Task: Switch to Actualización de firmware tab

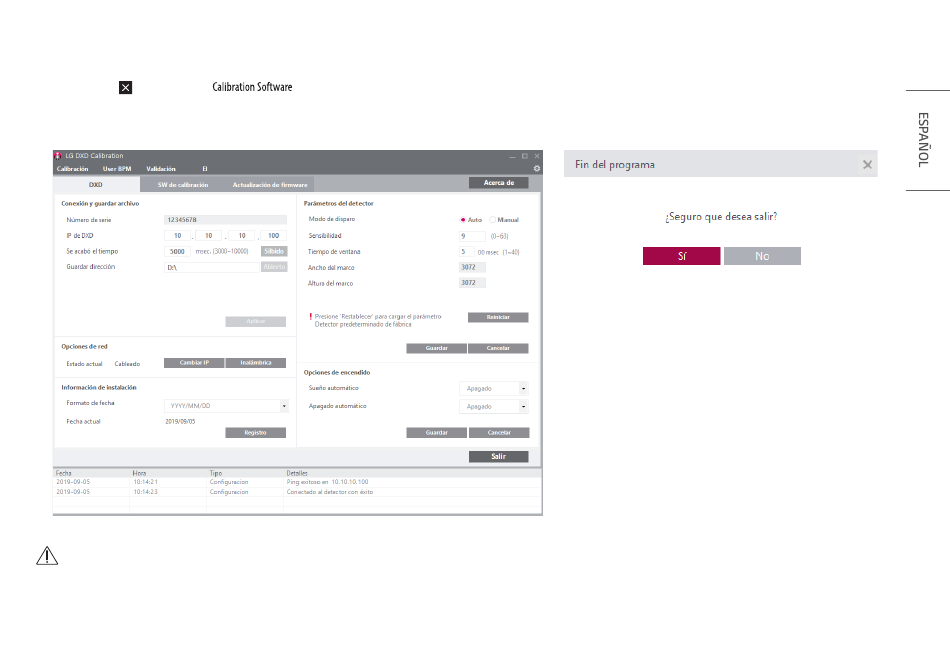Action: 270,185
